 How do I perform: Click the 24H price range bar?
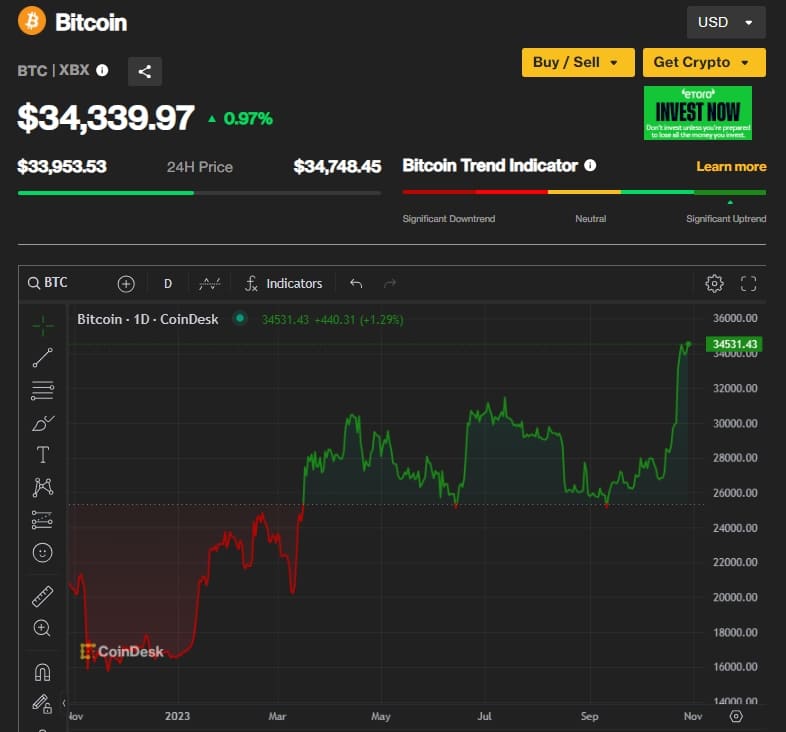(199, 193)
